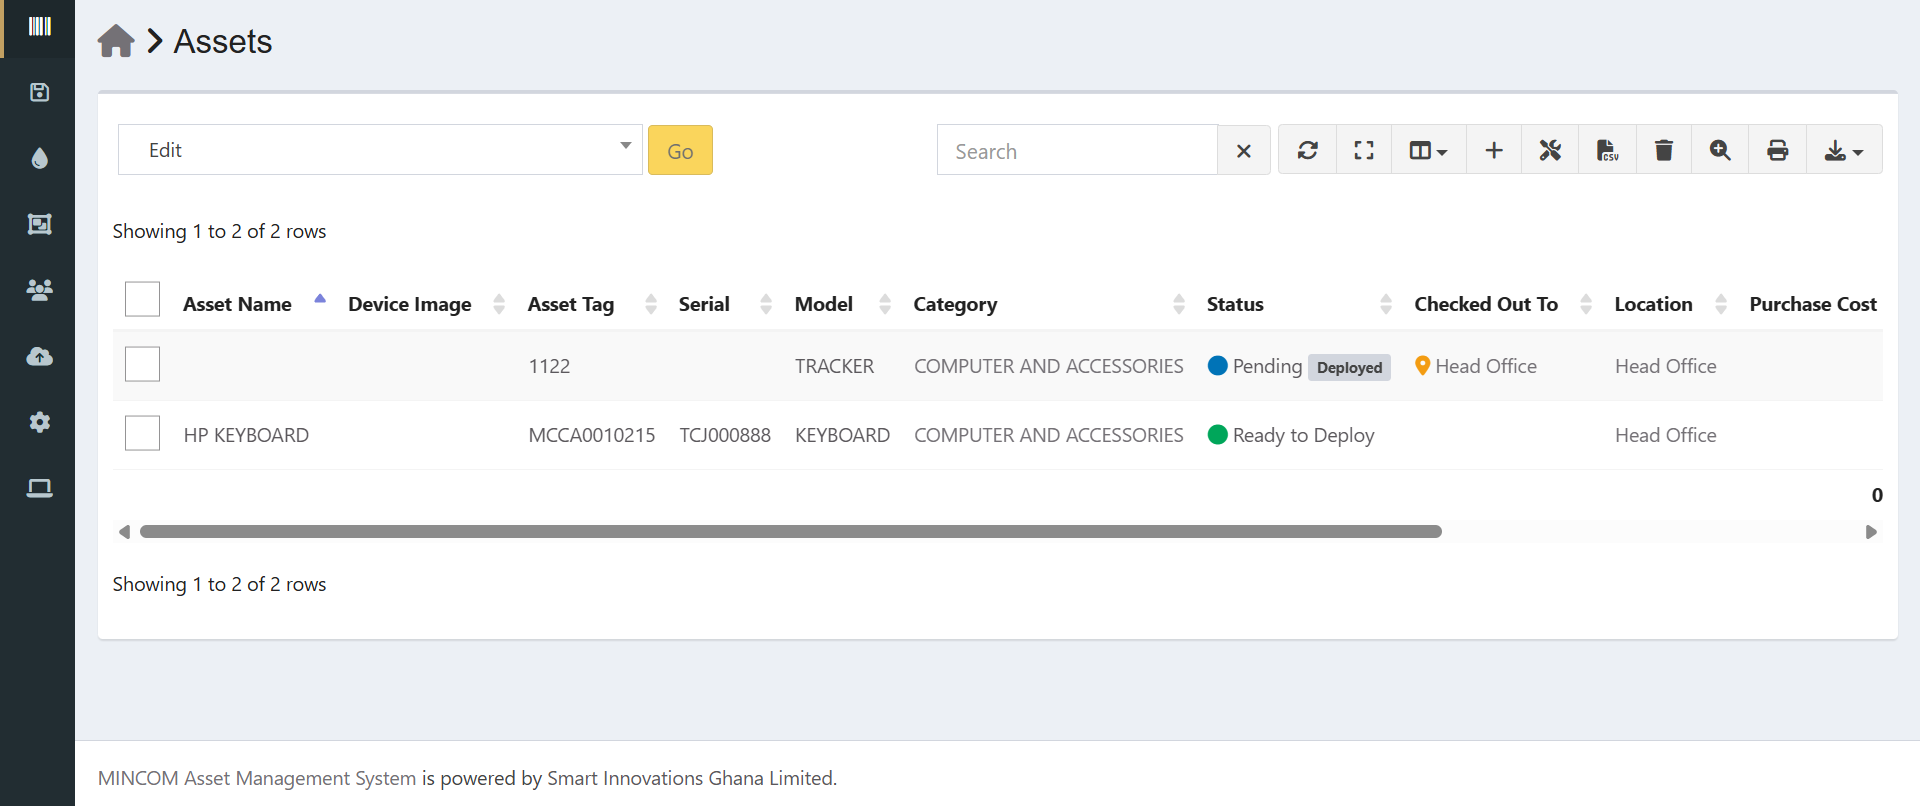Open the people section in sidebar
This screenshot has width=1920, height=806.
(39, 290)
